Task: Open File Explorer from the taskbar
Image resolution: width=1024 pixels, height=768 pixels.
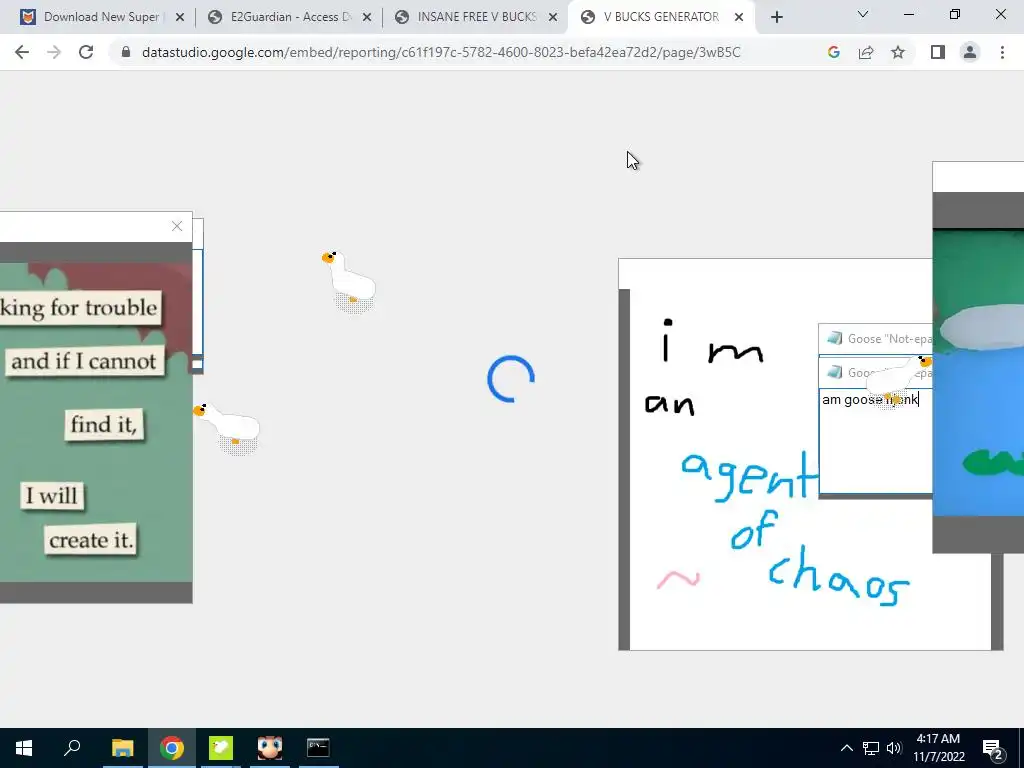Action: 122,748
